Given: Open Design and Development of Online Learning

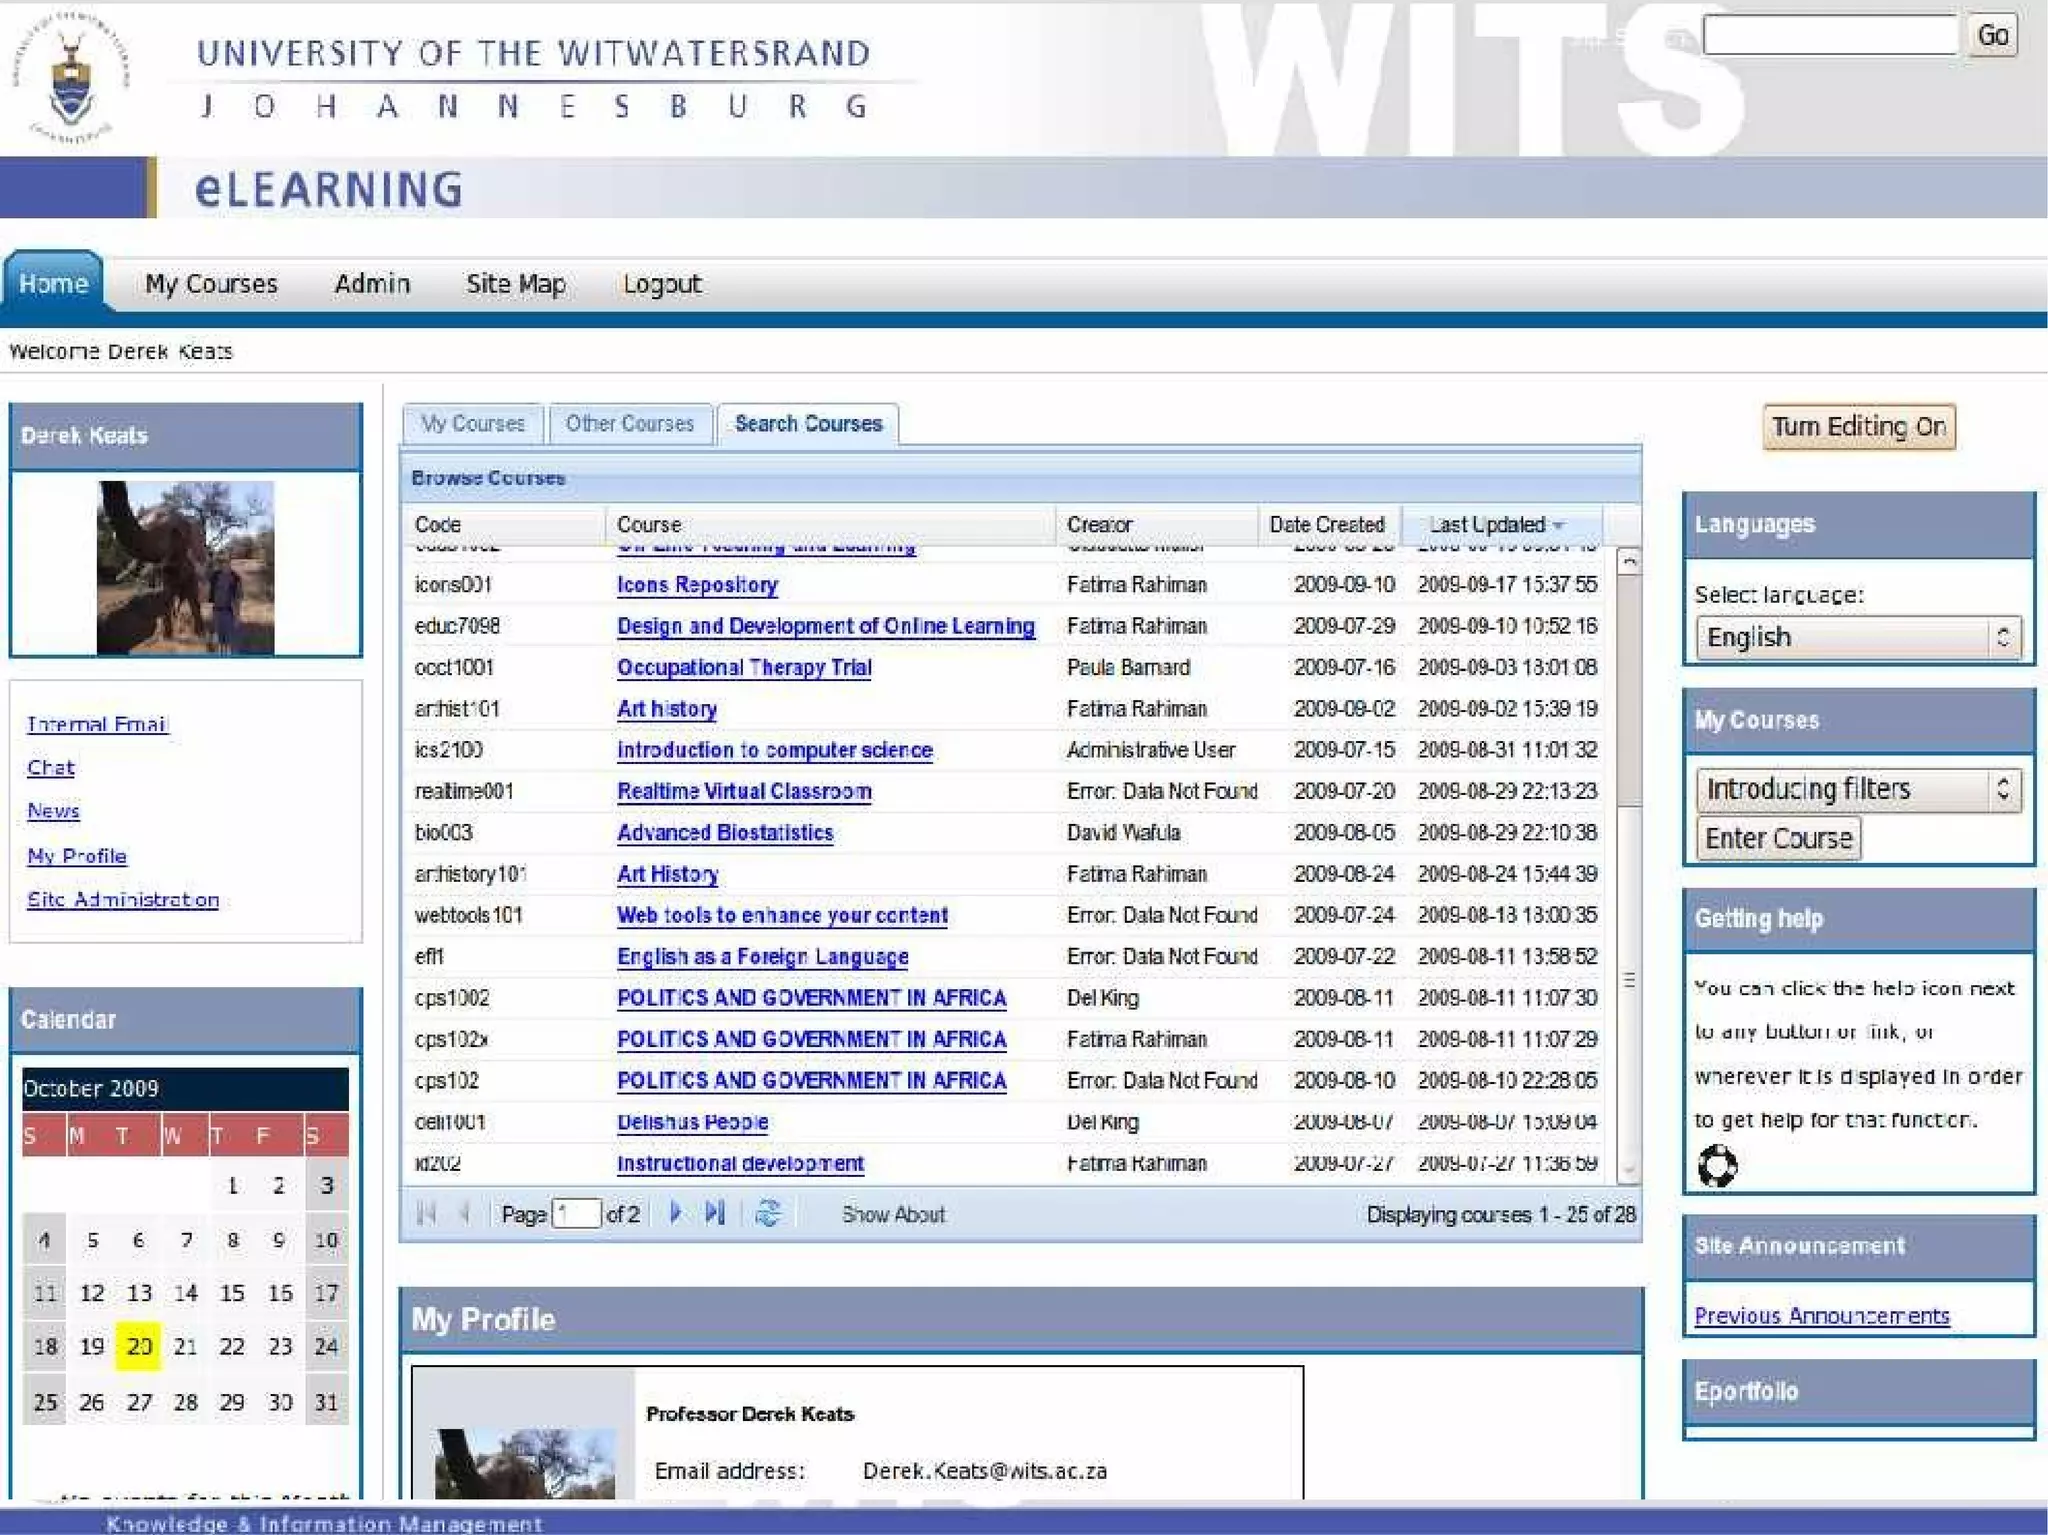Looking at the screenshot, I should pos(826,626).
